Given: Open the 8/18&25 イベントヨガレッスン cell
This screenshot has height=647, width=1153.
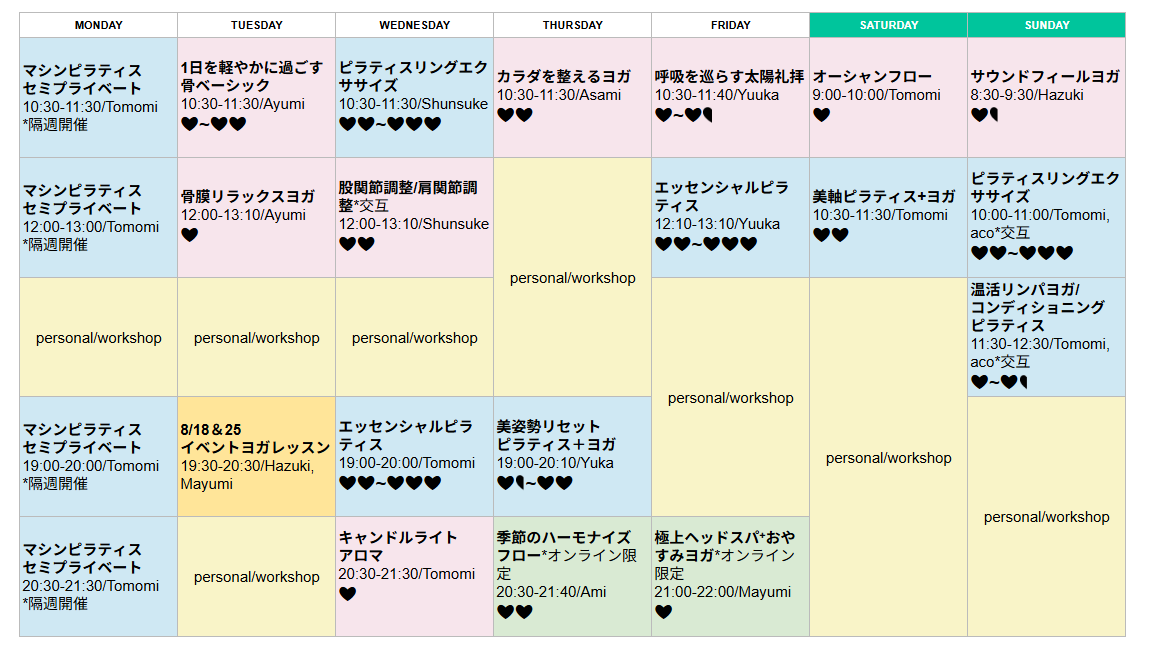Looking at the screenshot, I should 257,457.
